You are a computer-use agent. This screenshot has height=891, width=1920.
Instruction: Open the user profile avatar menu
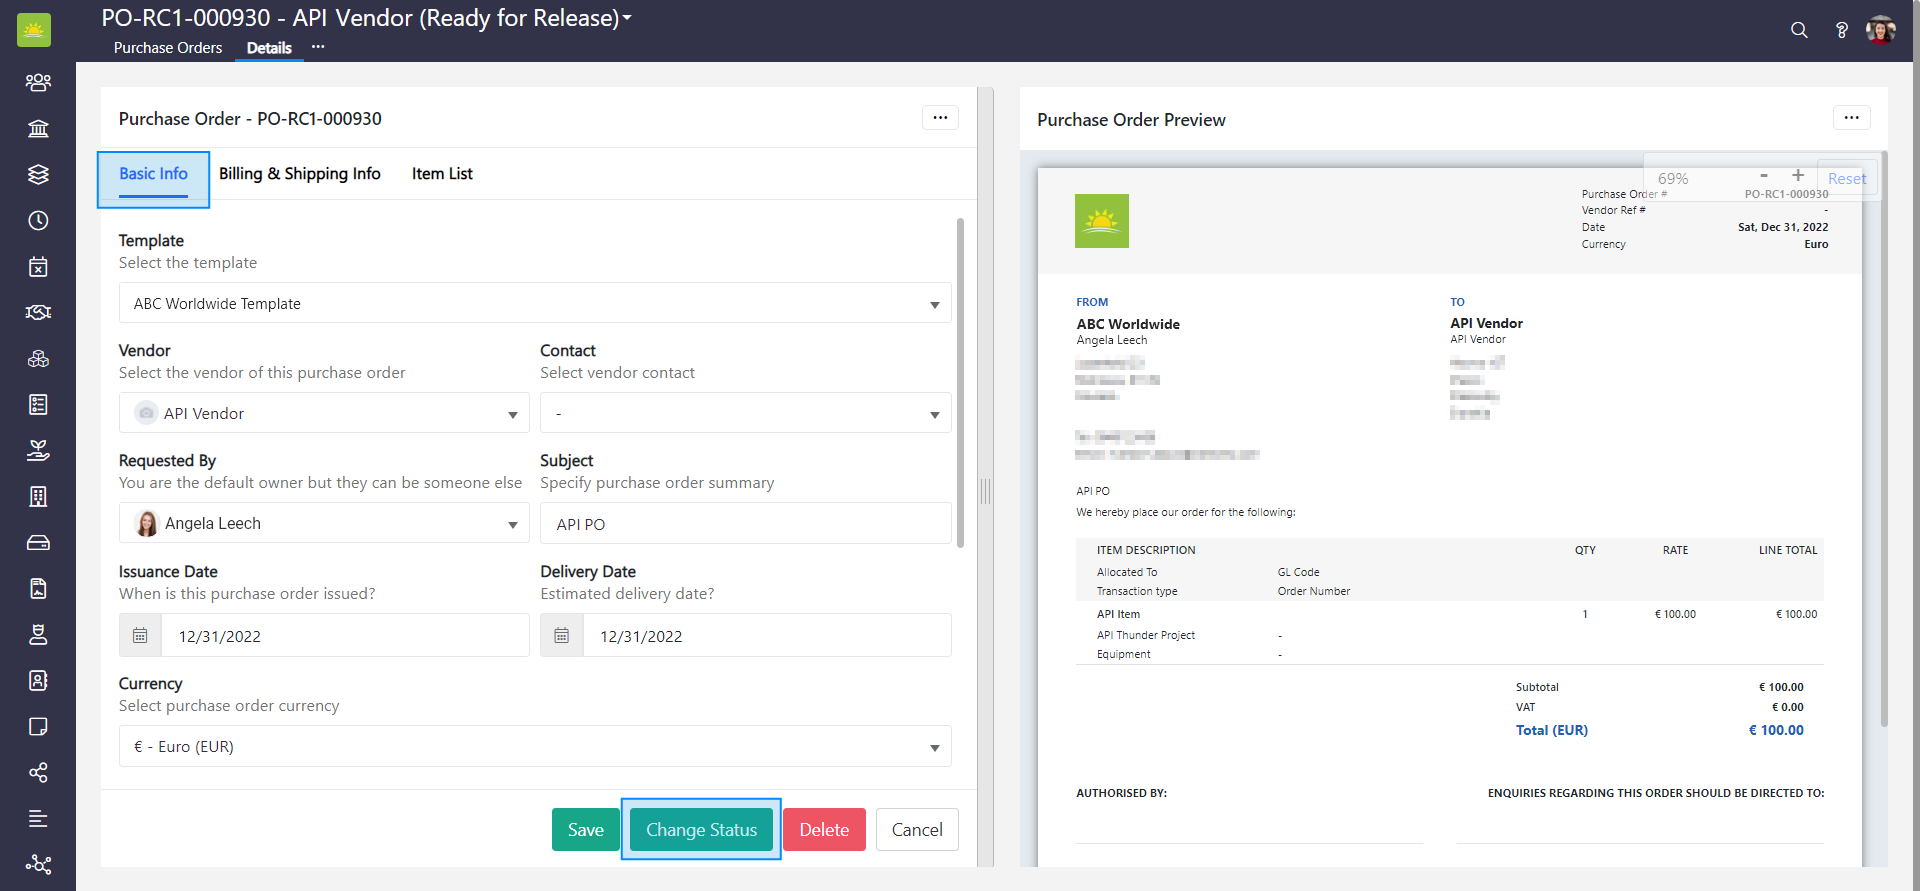point(1880,30)
